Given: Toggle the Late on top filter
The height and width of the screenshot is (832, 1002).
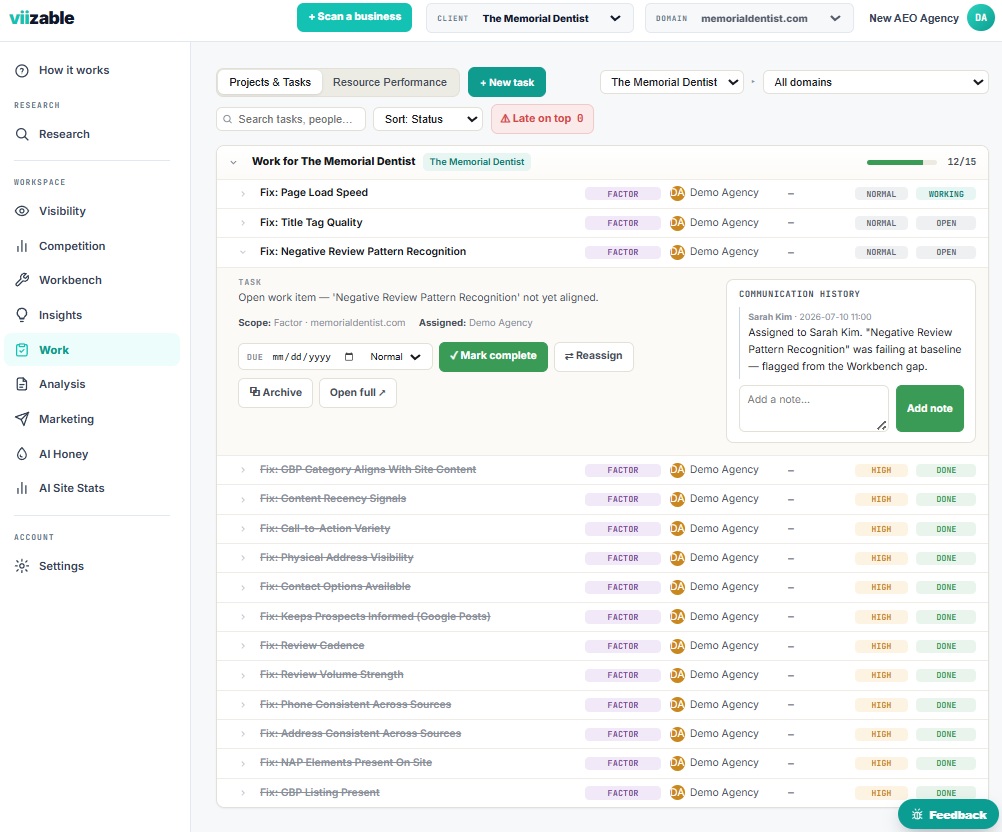Looking at the screenshot, I should (x=542, y=119).
